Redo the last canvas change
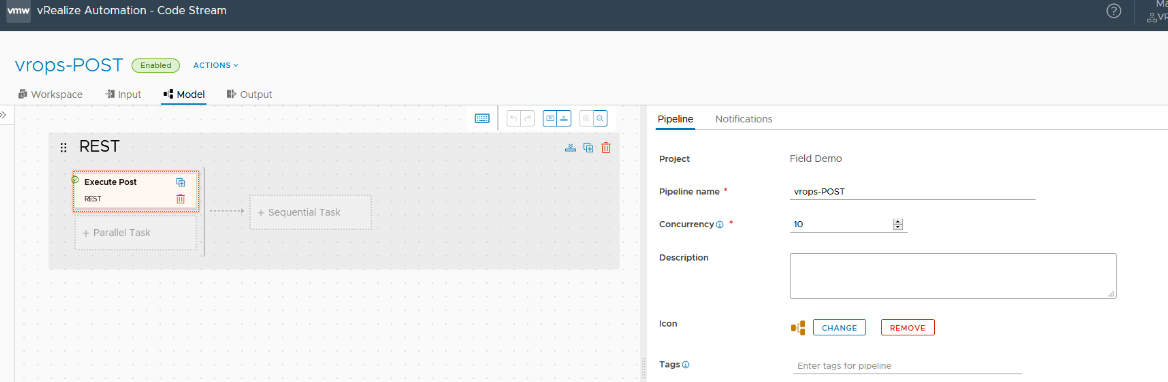Image resolution: width=1168 pixels, height=382 pixels. tap(527, 118)
